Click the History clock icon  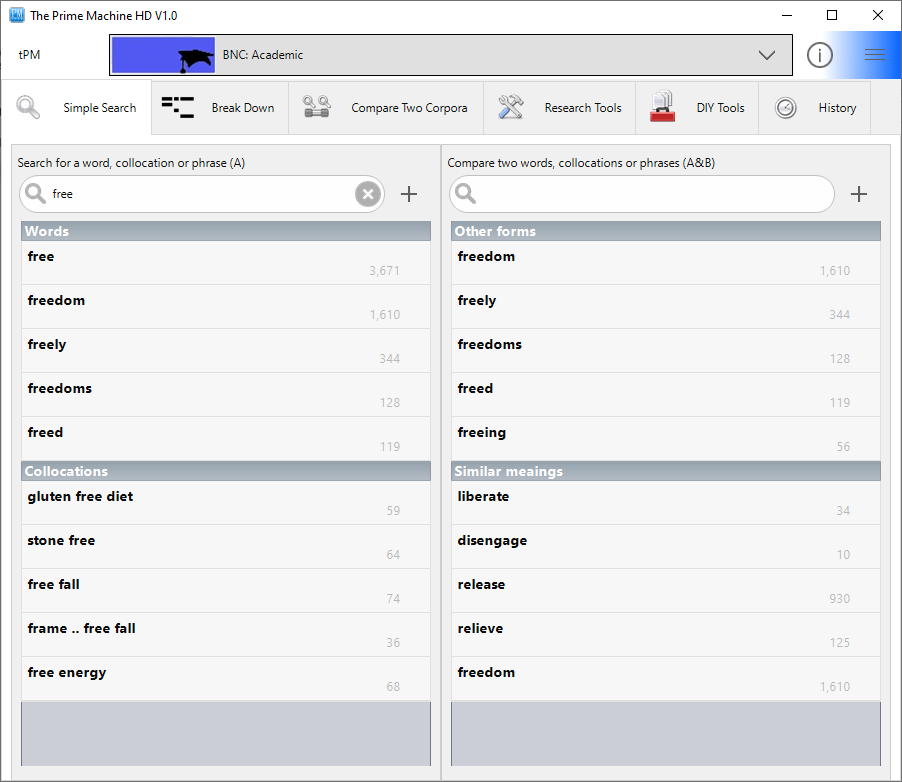(785, 108)
